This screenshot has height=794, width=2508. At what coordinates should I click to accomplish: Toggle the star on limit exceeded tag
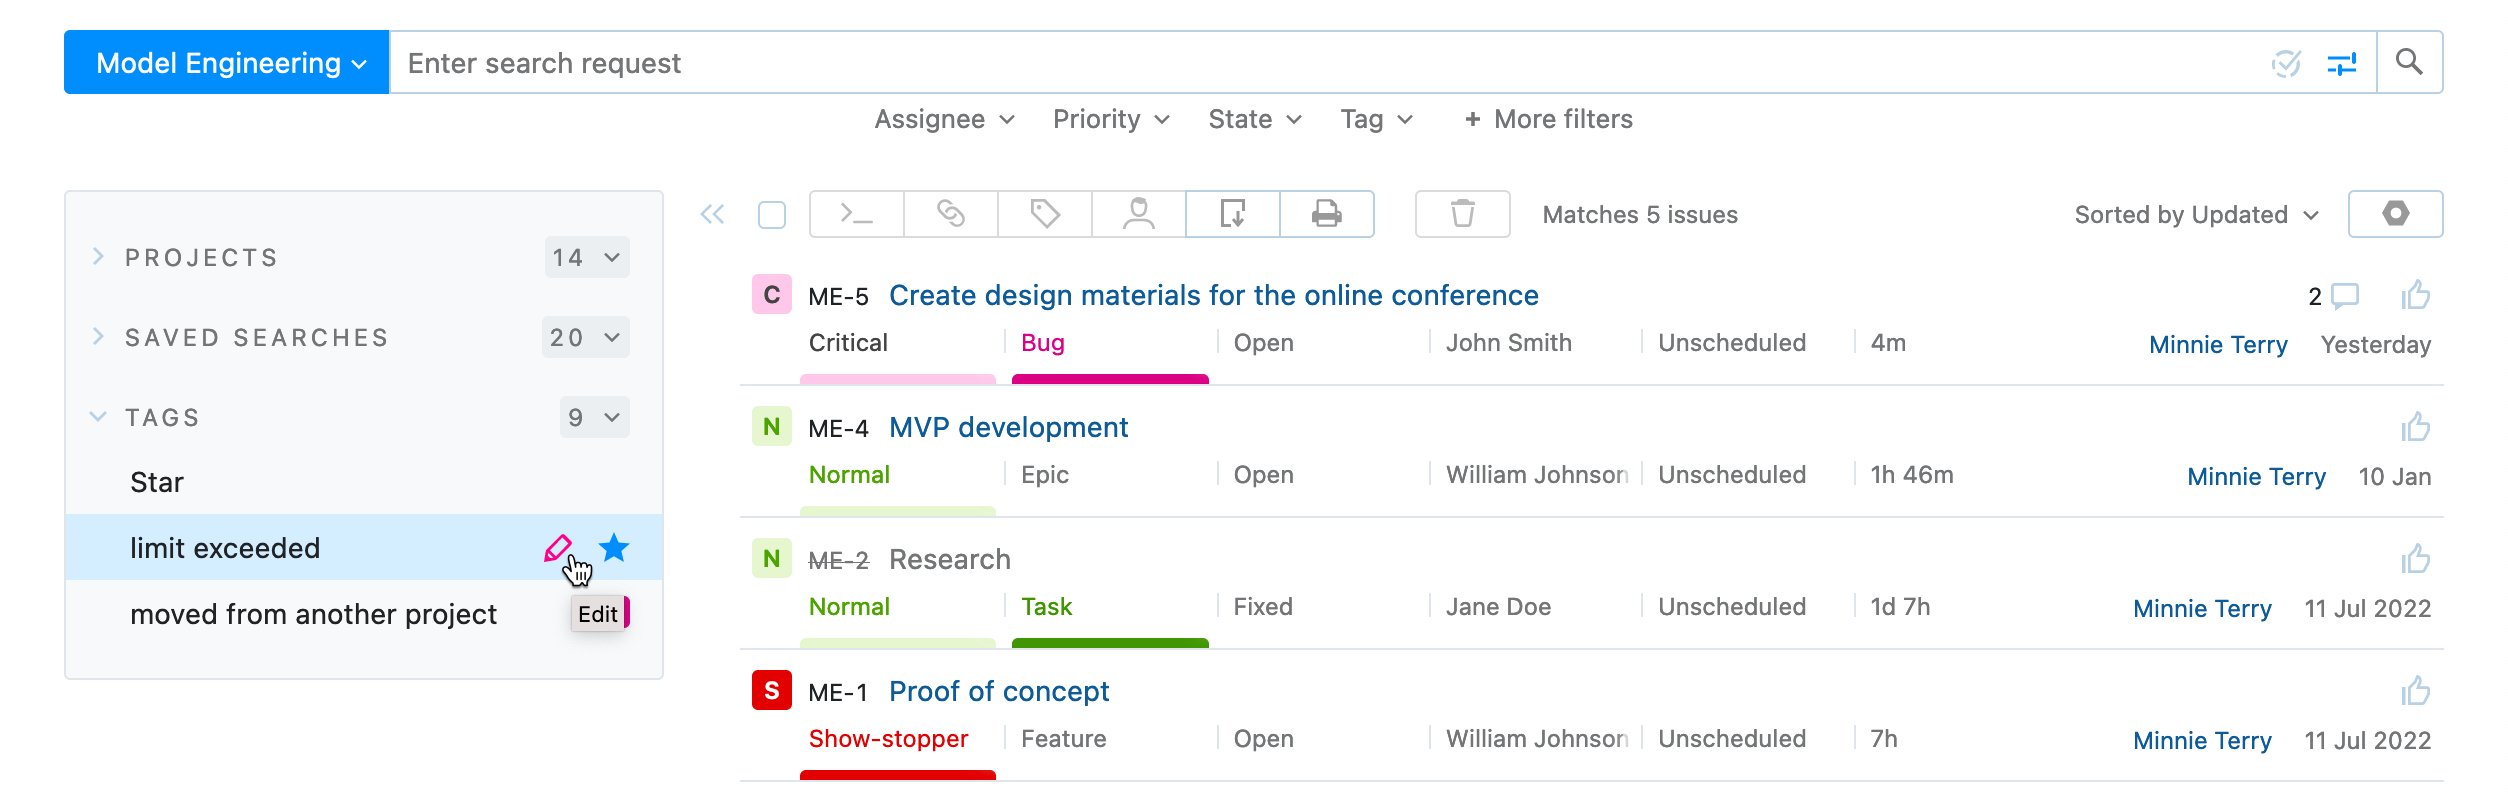(x=614, y=548)
